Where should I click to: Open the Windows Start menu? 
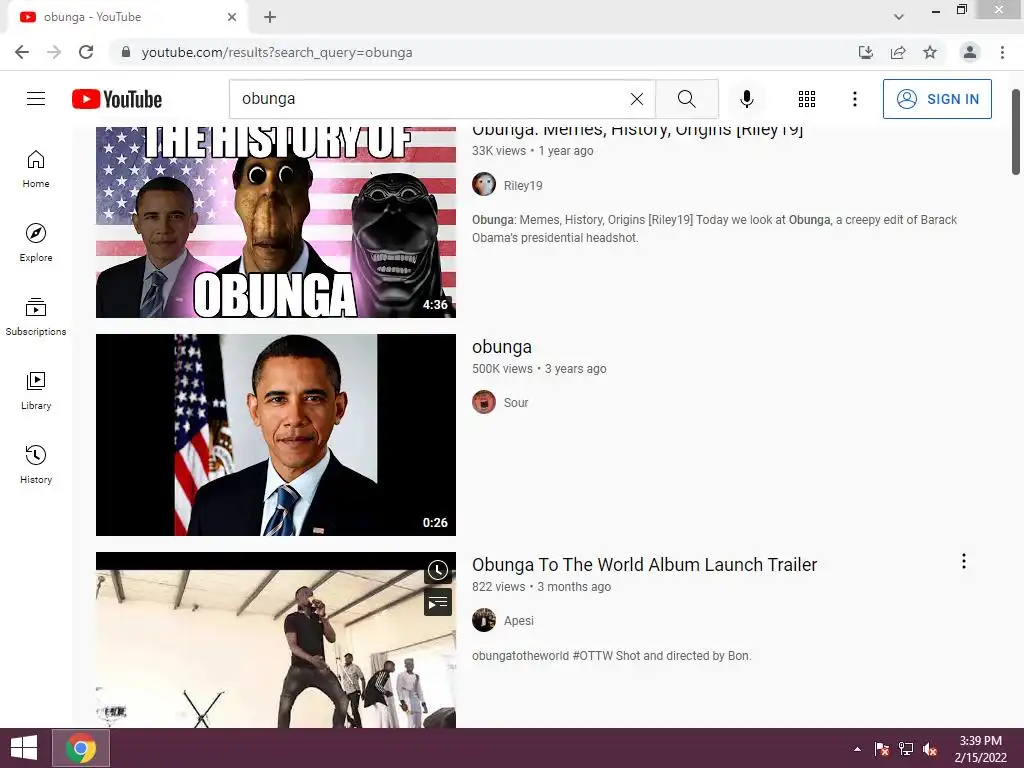(24, 748)
